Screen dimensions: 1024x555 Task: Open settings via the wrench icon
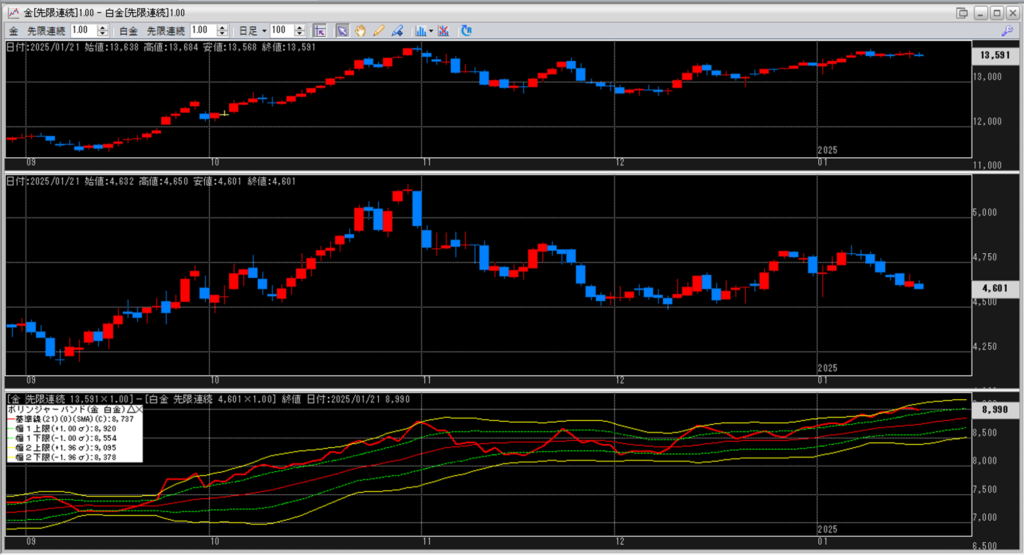pyautogui.click(x=1007, y=31)
